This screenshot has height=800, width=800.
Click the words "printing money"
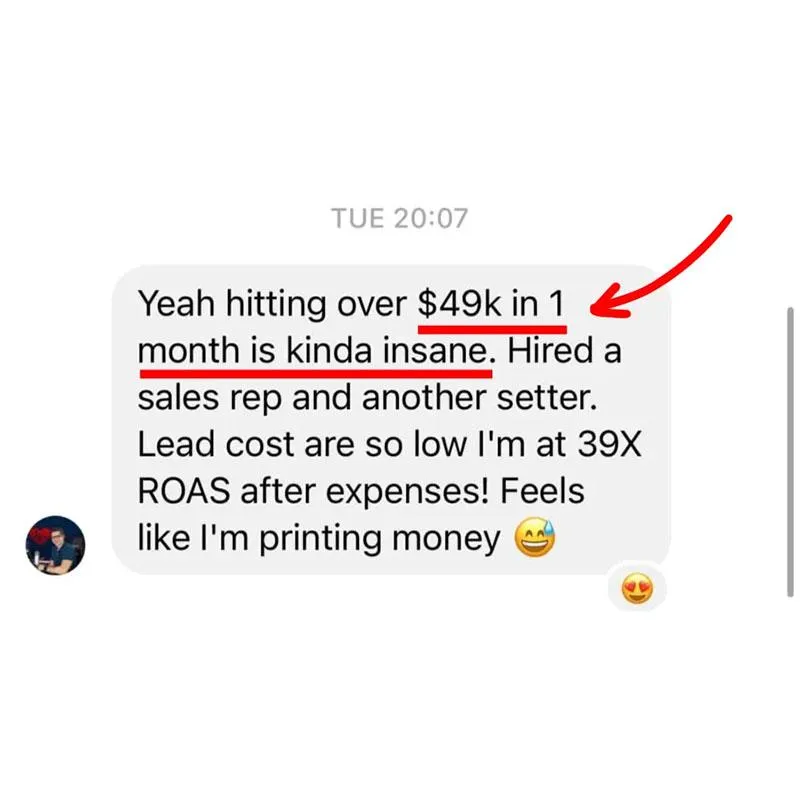point(380,541)
